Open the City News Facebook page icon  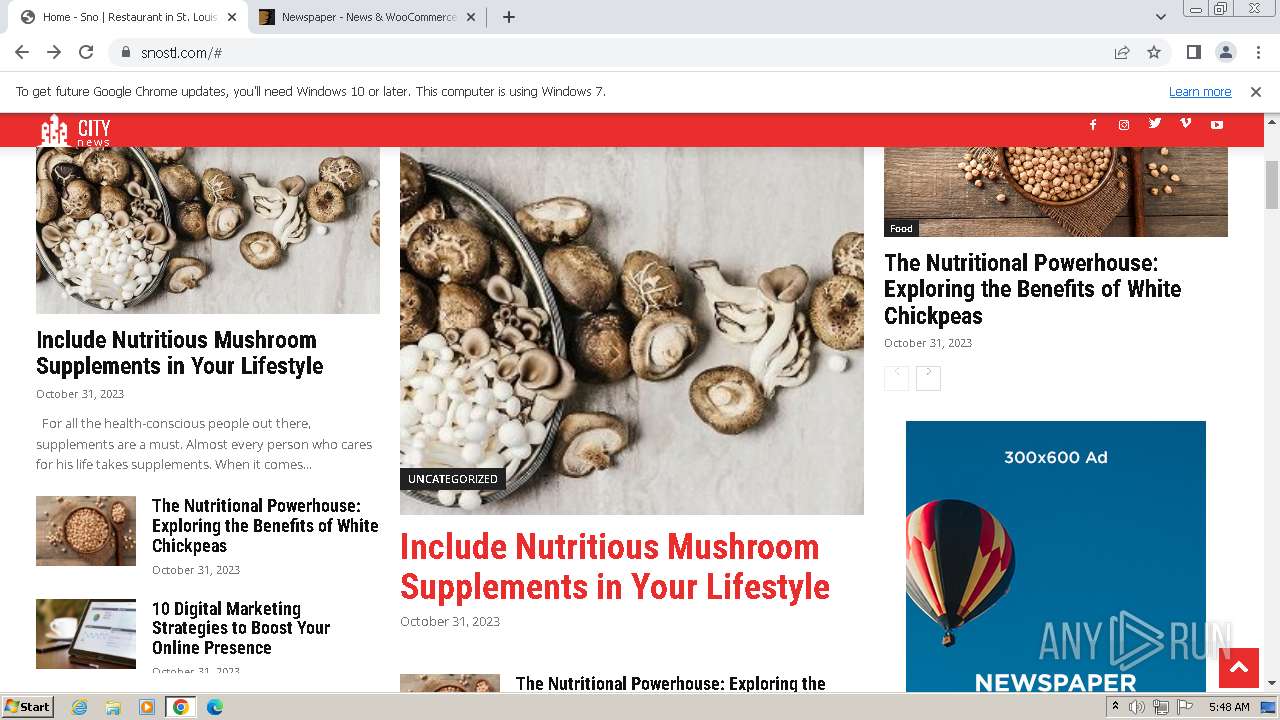tap(1093, 125)
